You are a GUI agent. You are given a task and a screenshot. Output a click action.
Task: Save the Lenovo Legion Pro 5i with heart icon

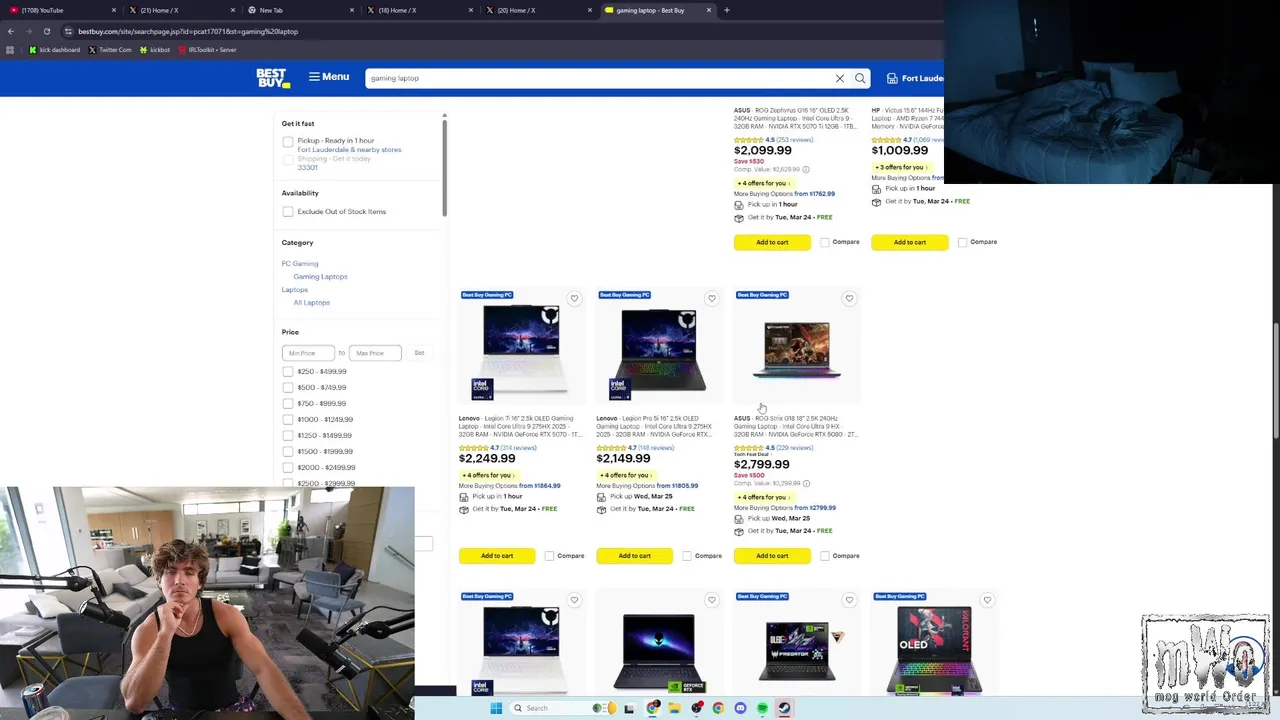click(712, 298)
